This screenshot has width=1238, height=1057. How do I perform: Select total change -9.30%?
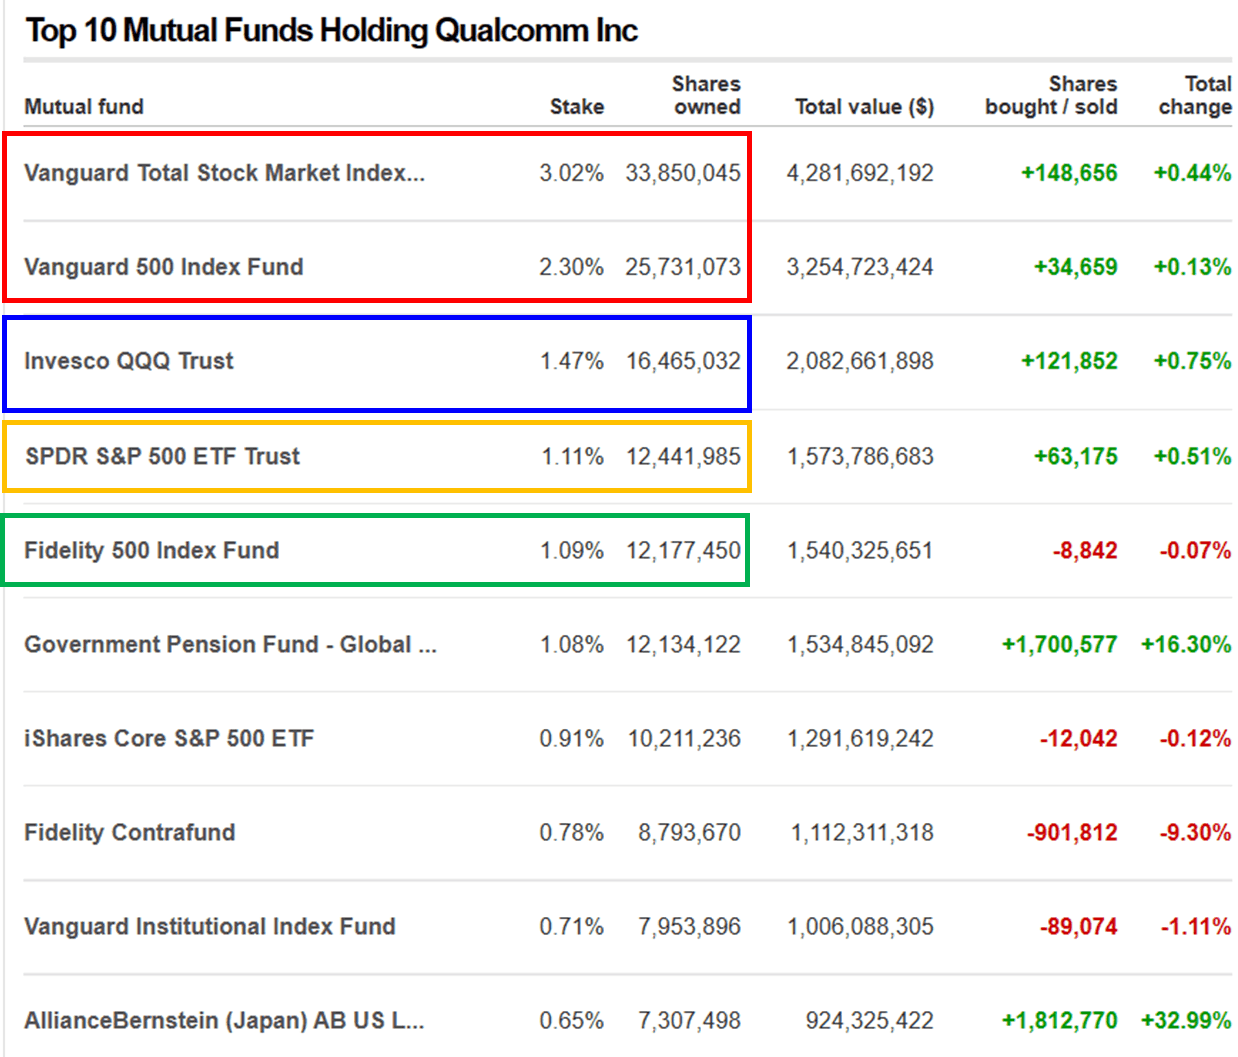coord(1195,832)
